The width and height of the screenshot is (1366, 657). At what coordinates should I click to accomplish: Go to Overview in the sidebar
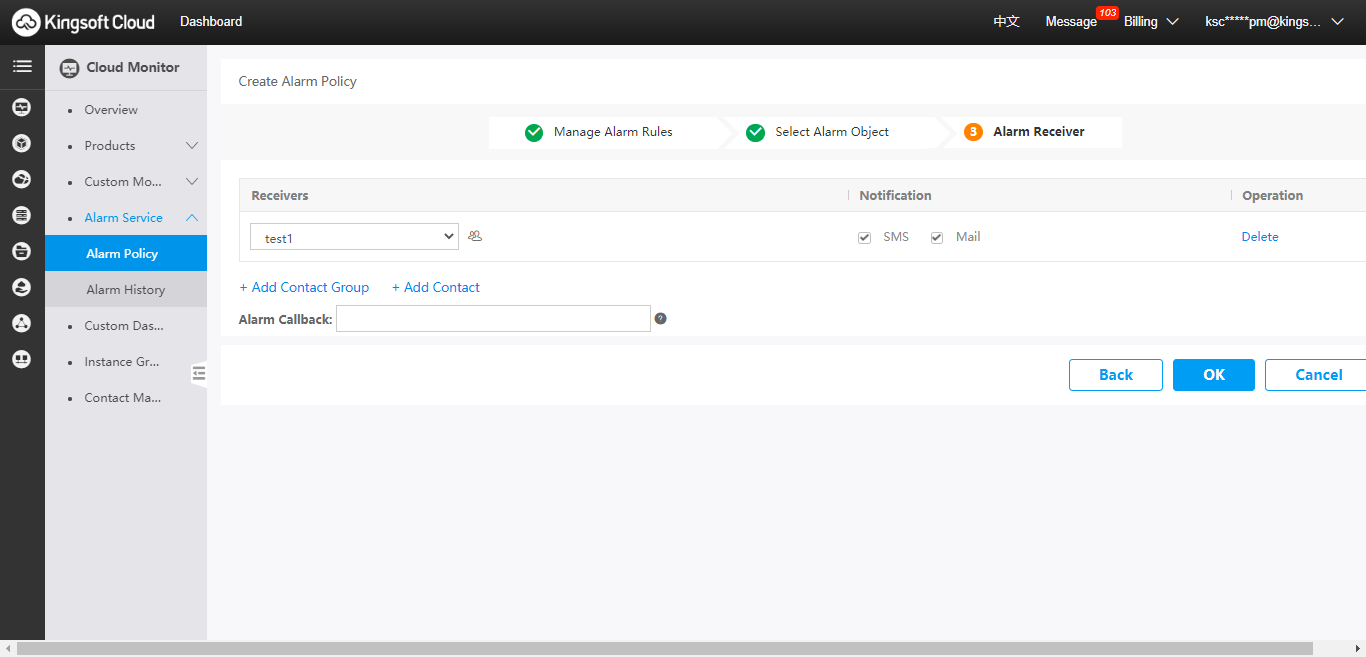coord(111,110)
